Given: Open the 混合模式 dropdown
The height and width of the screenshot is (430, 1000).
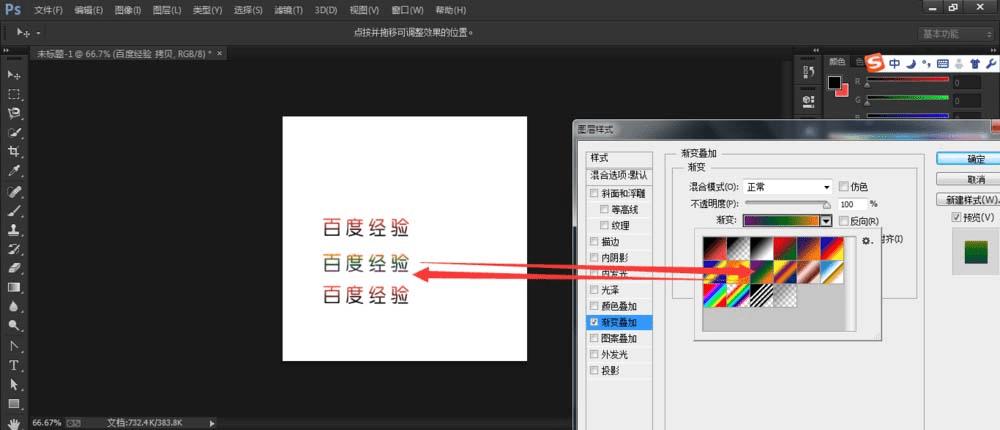Looking at the screenshot, I should tap(788, 187).
